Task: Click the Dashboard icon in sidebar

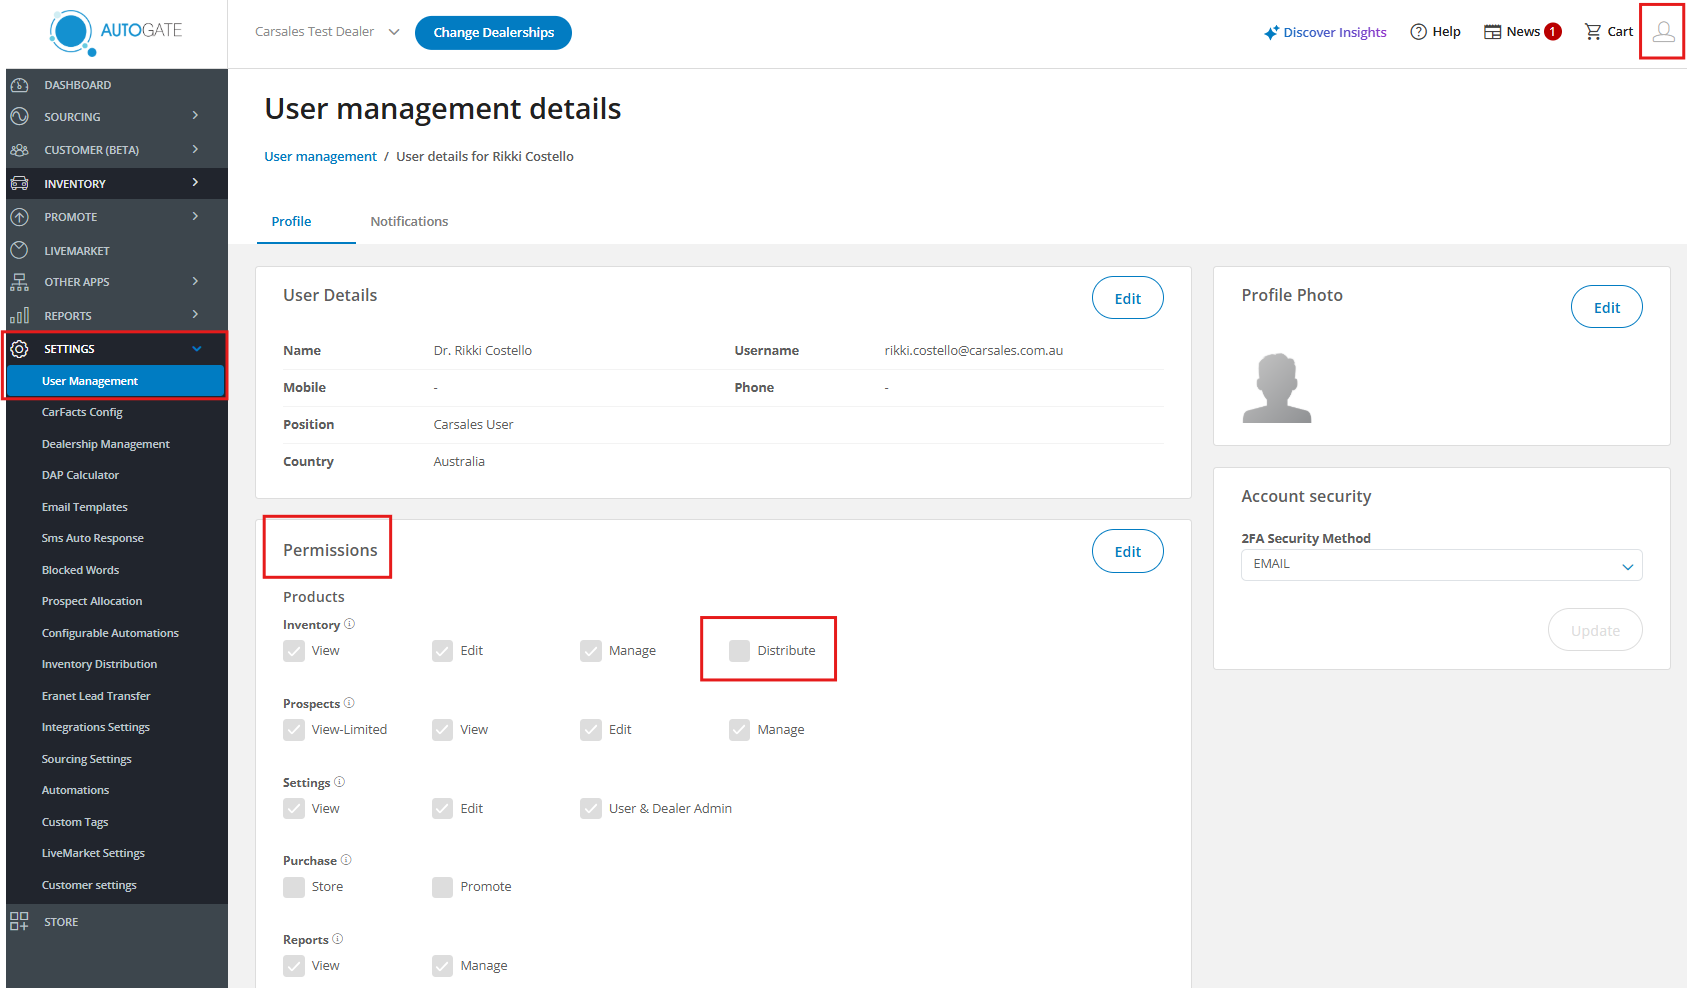Action: pyautogui.click(x=19, y=85)
